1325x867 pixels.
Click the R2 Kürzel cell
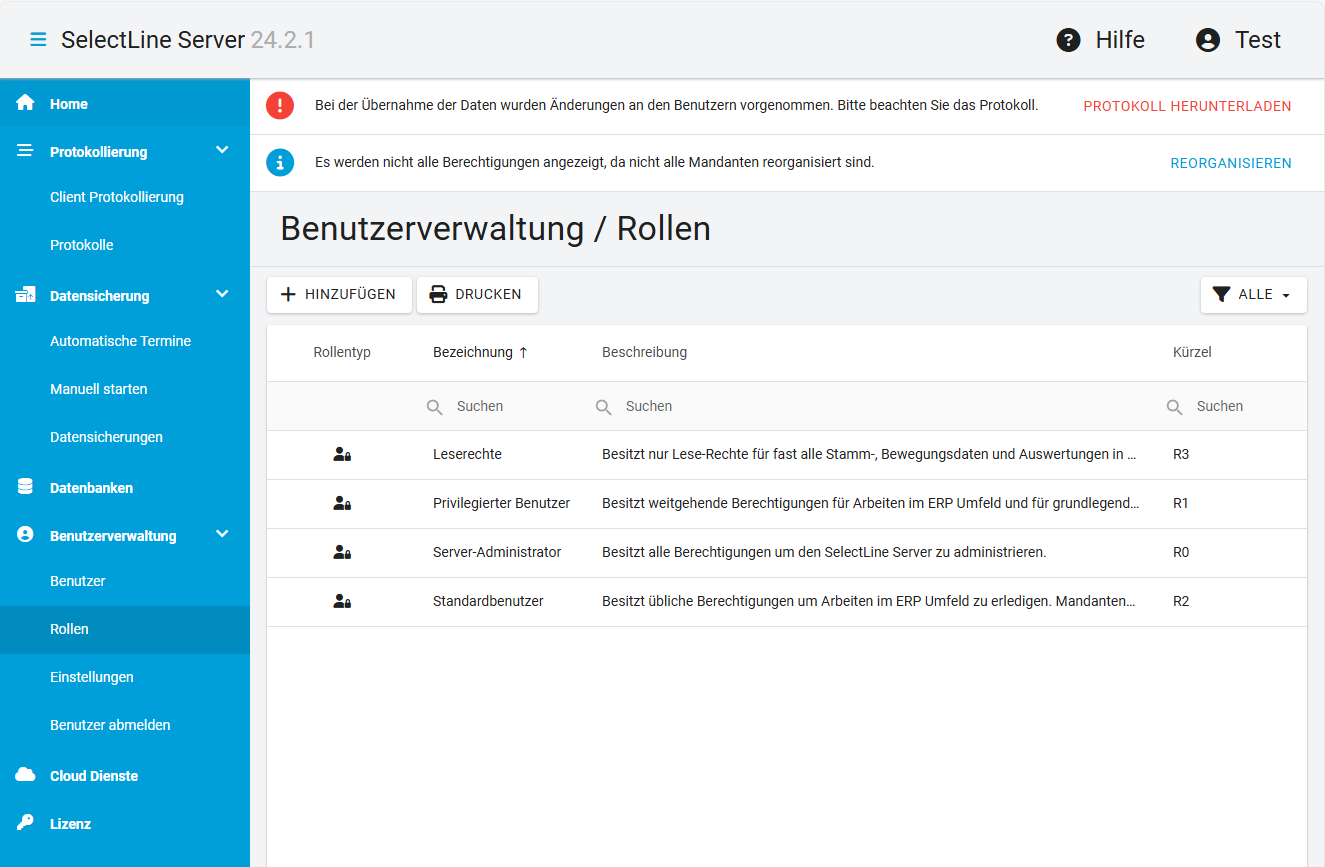(x=1181, y=601)
